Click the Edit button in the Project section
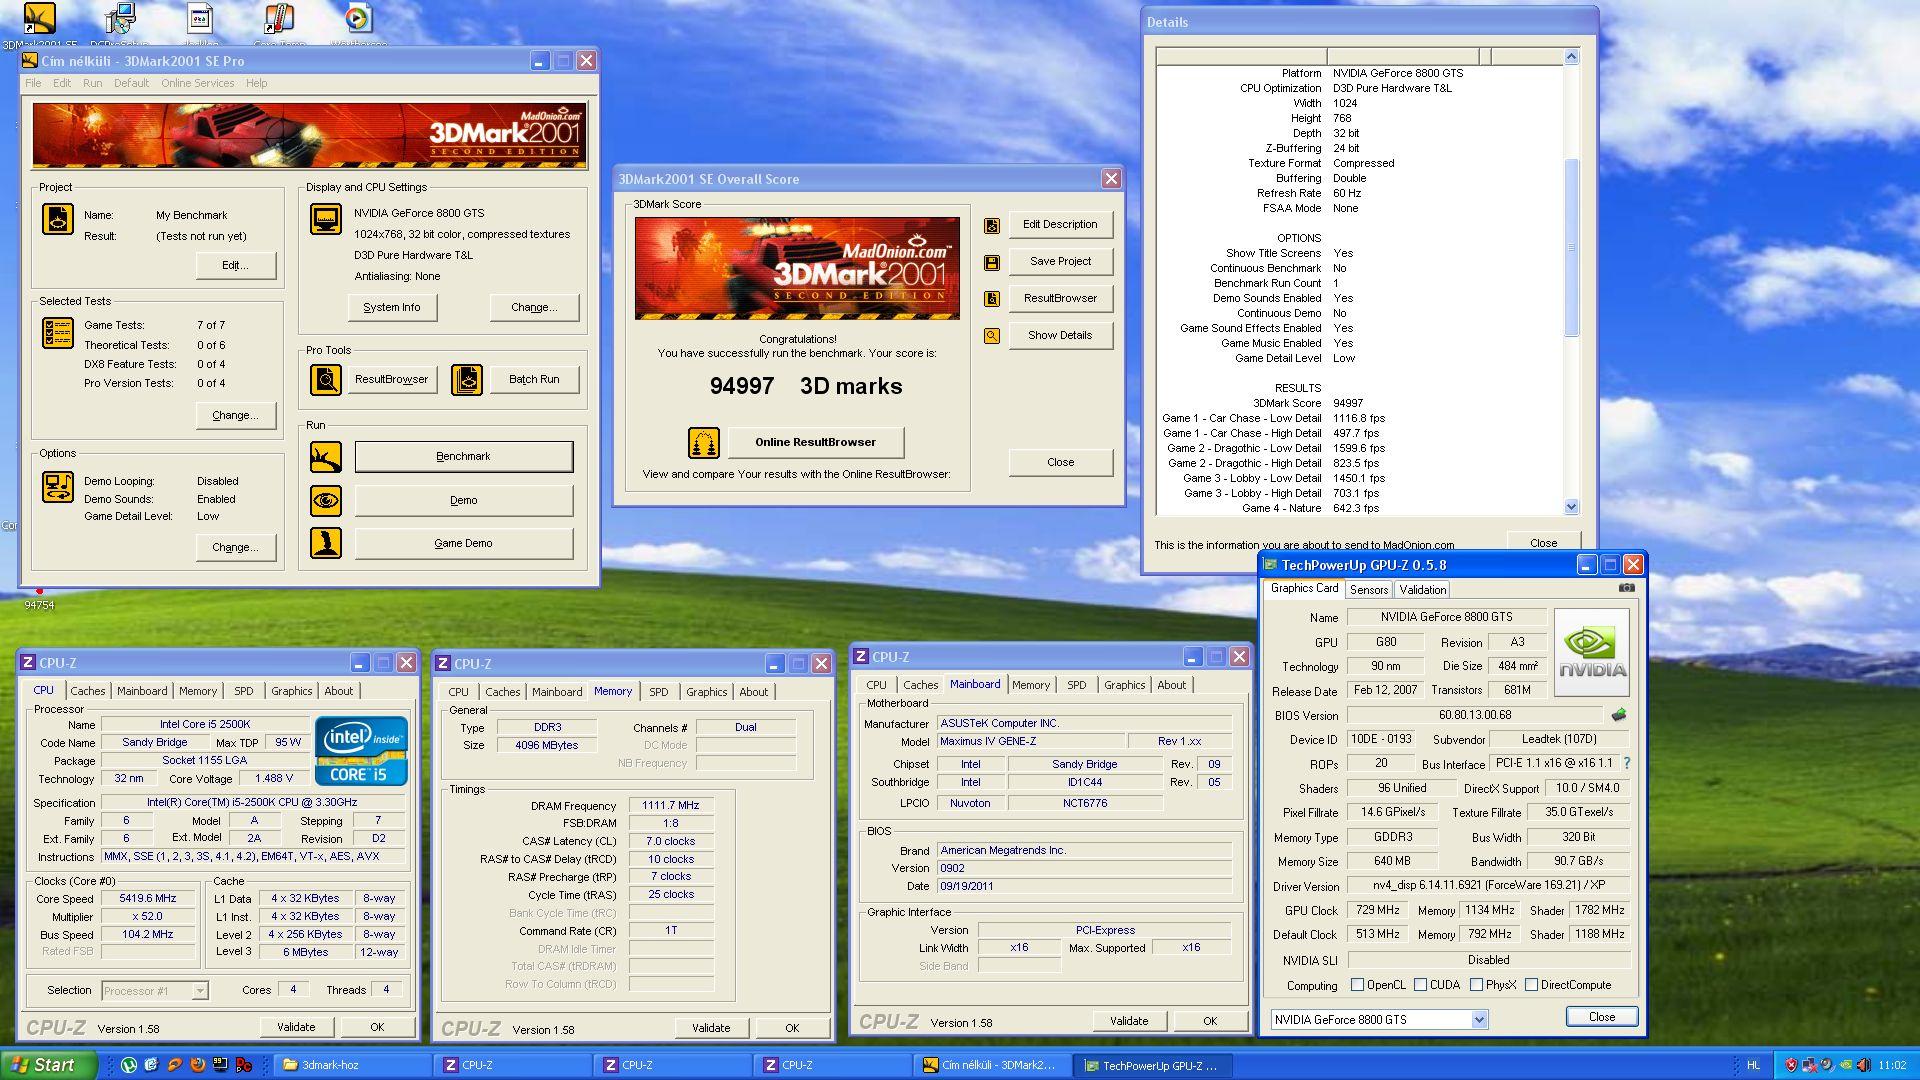This screenshot has height=1080, width=1920. click(x=235, y=265)
